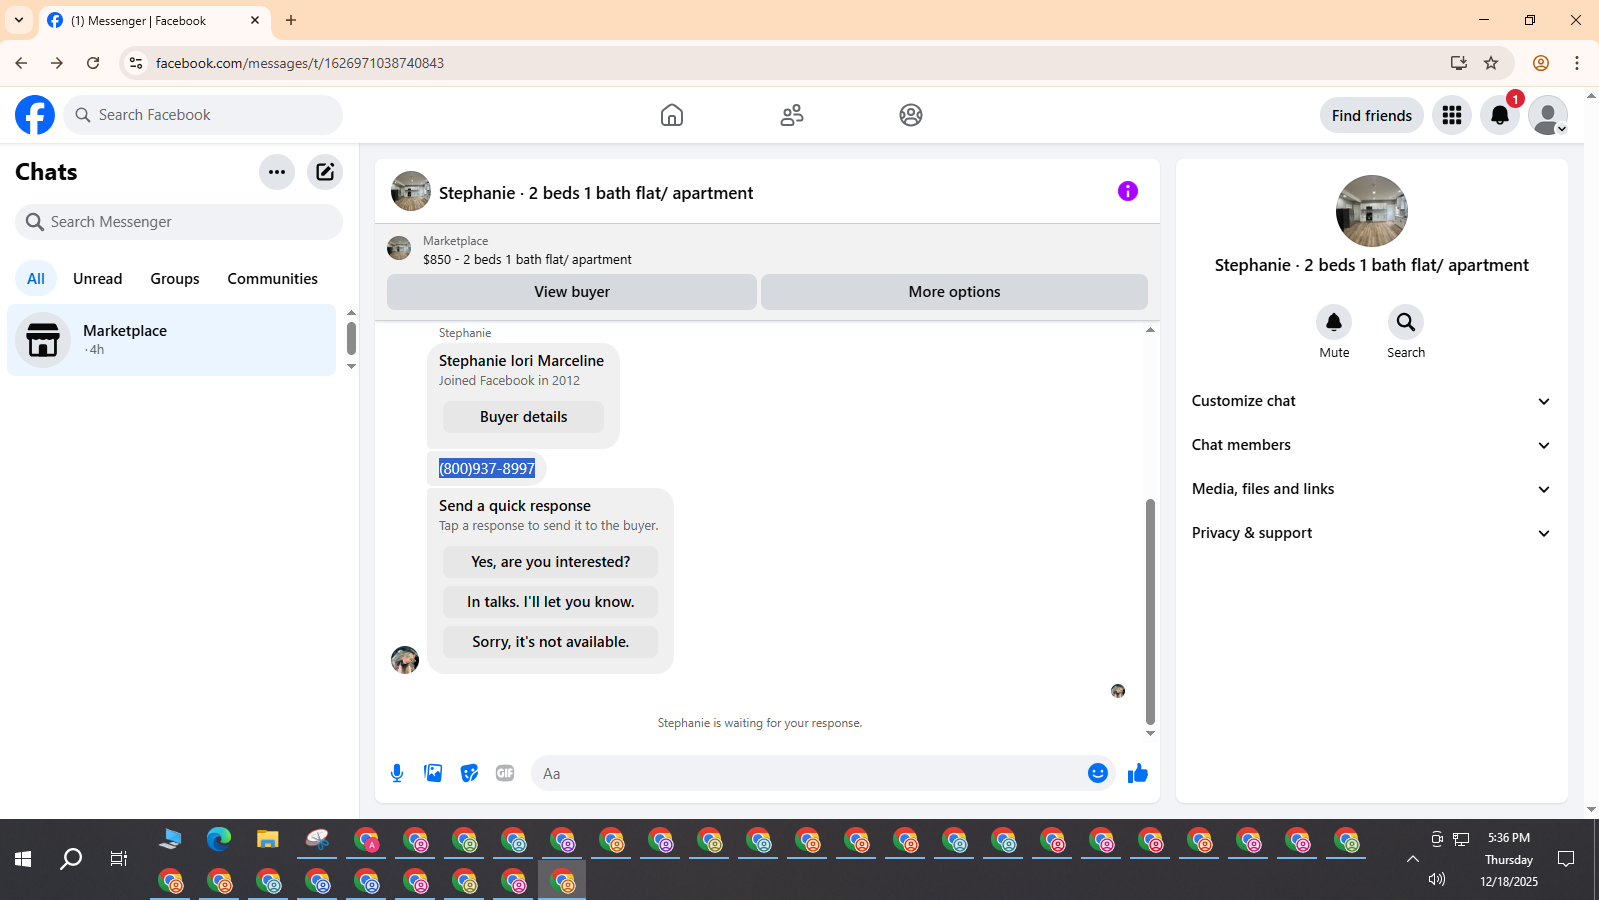Open Chrome three-dot menu
This screenshot has width=1599, height=900.
[1577, 63]
